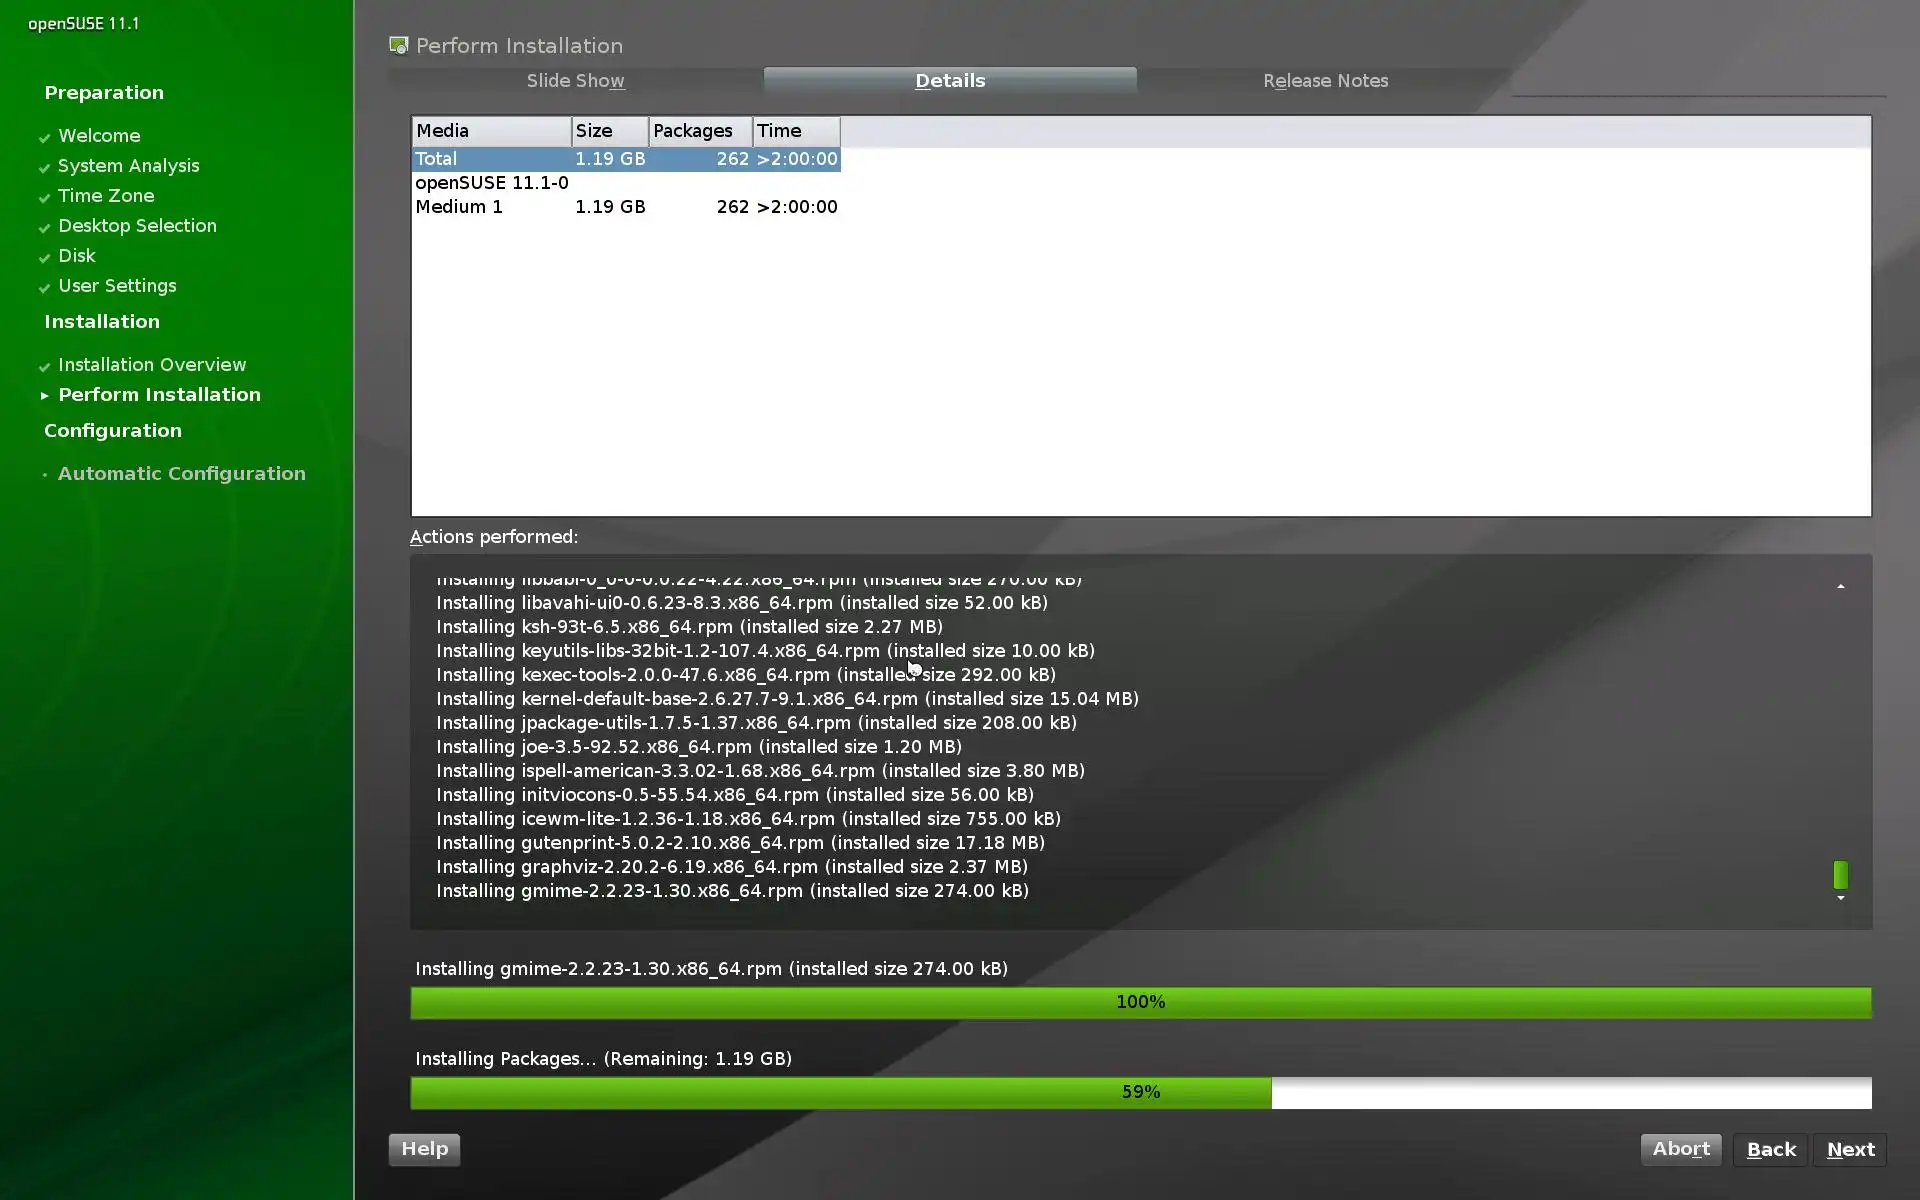The height and width of the screenshot is (1200, 1920).
Task: Click the Perform Installation title icon
Action: pyautogui.click(x=399, y=46)
